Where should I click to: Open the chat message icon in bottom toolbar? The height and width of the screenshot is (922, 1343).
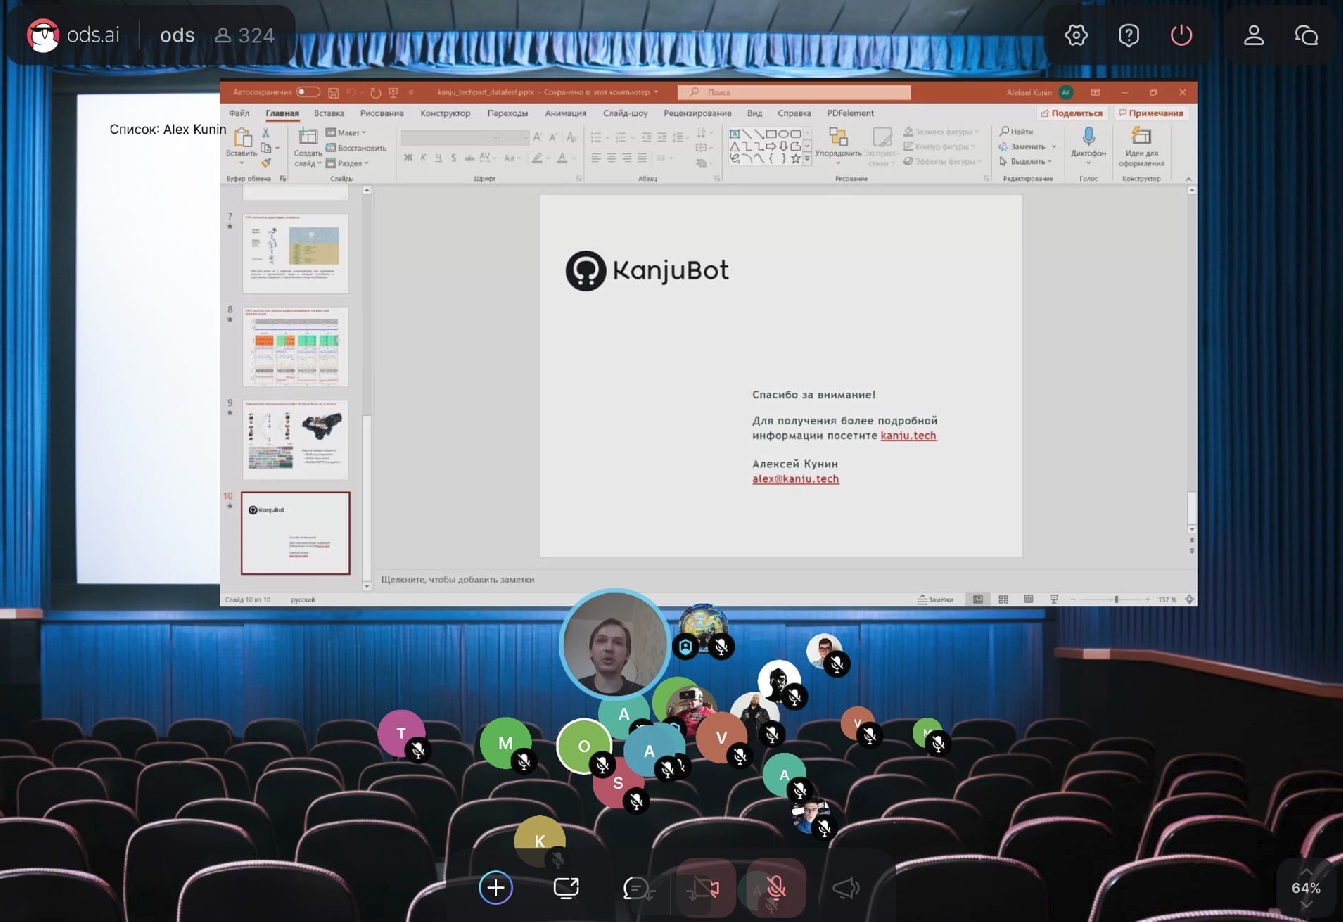click(637, 887)
